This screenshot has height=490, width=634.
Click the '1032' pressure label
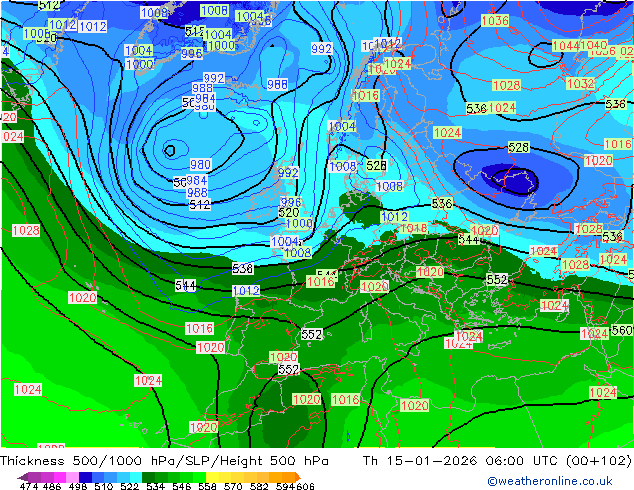(581, 84)
